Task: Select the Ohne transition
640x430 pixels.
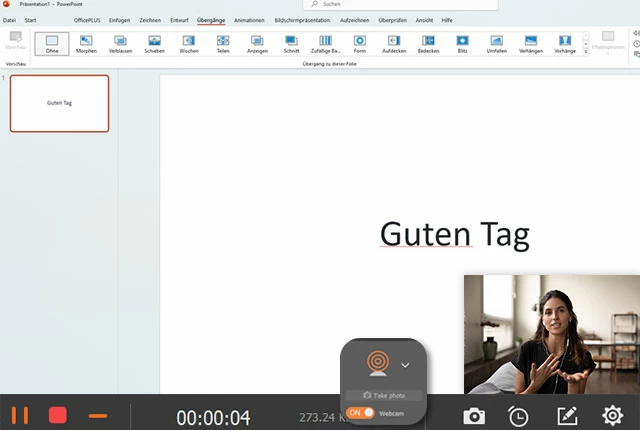Action: (52, 44)
